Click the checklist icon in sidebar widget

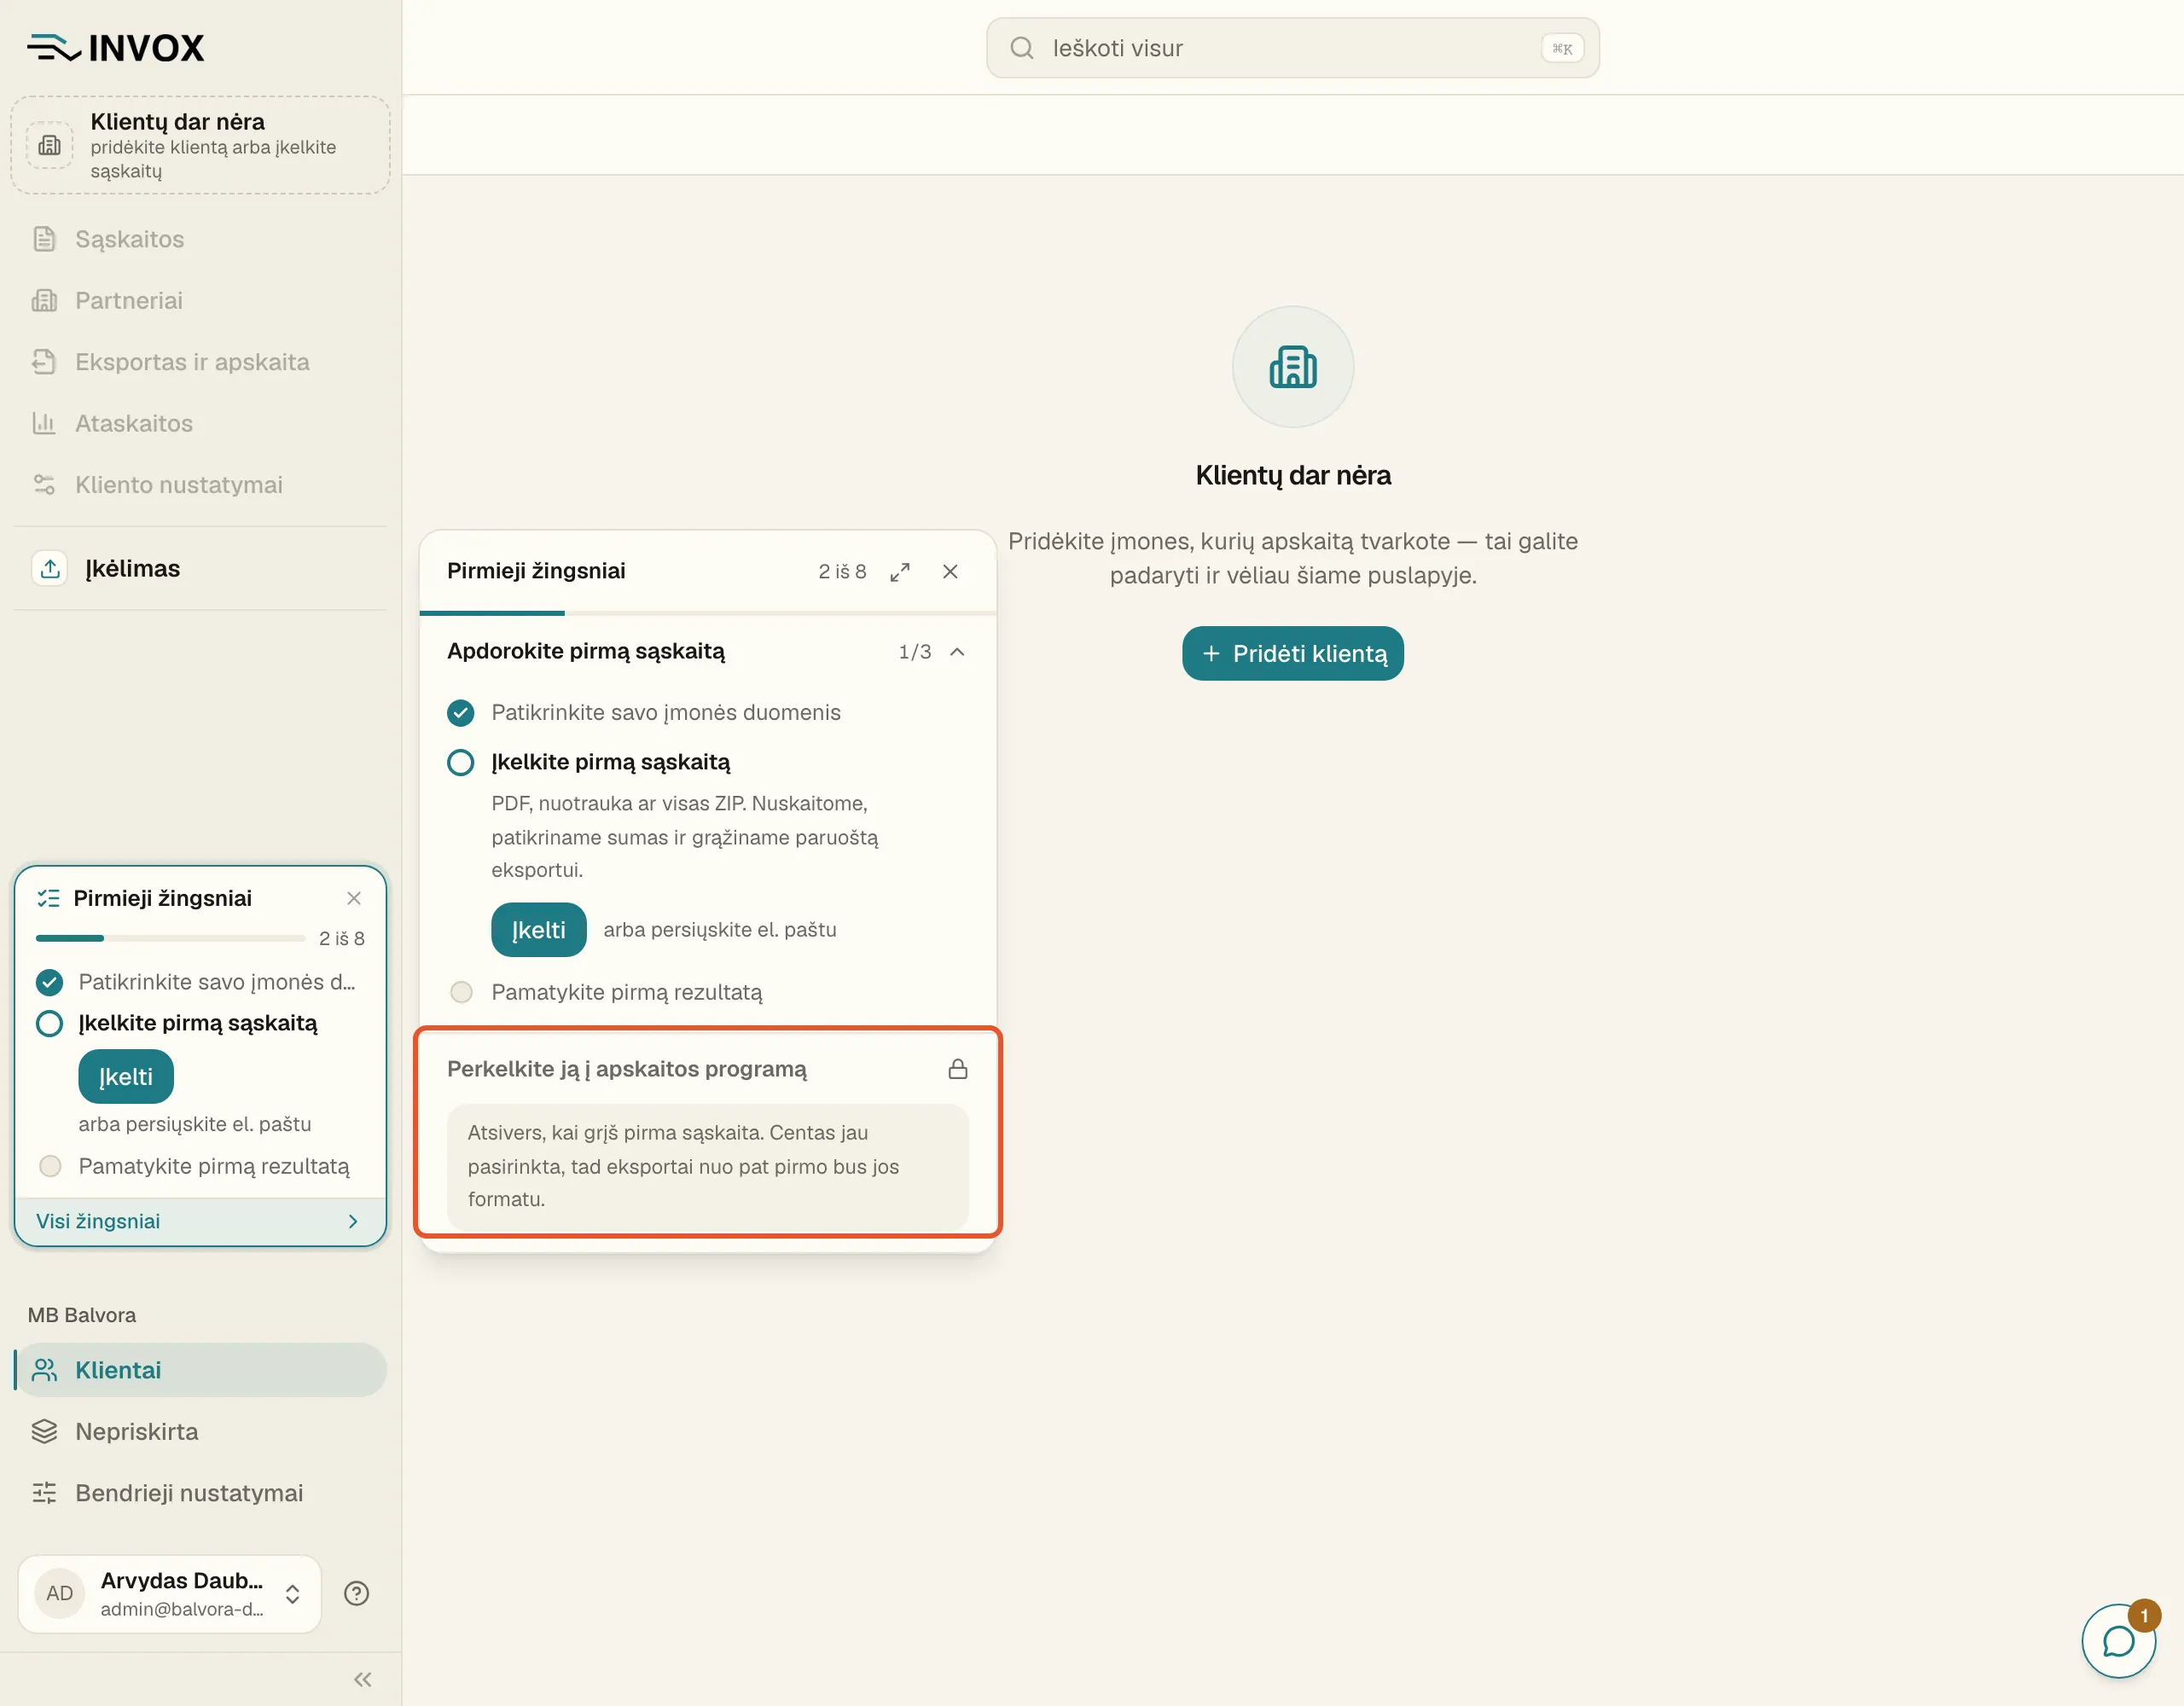point(48,898)
